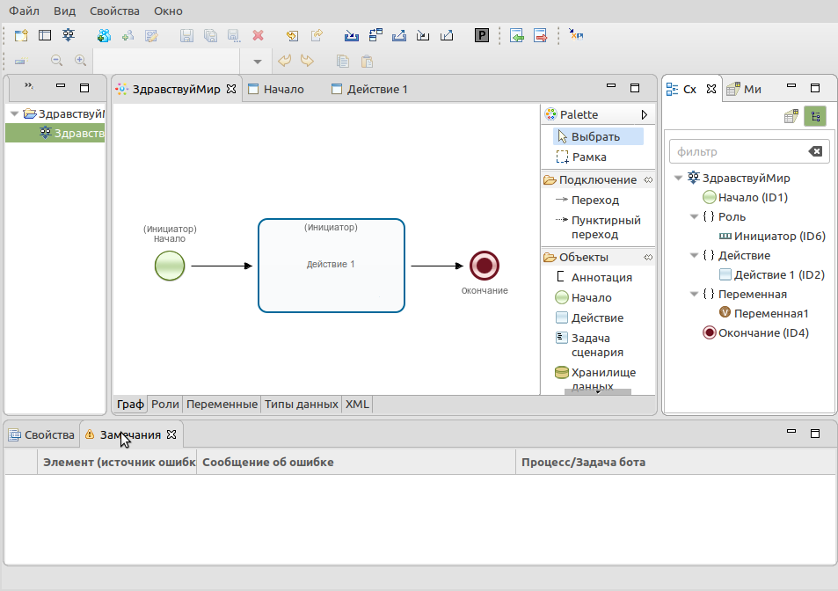Choose Начало object in the palette
This screenshot has height=591, width=838.
pos(583,298)
